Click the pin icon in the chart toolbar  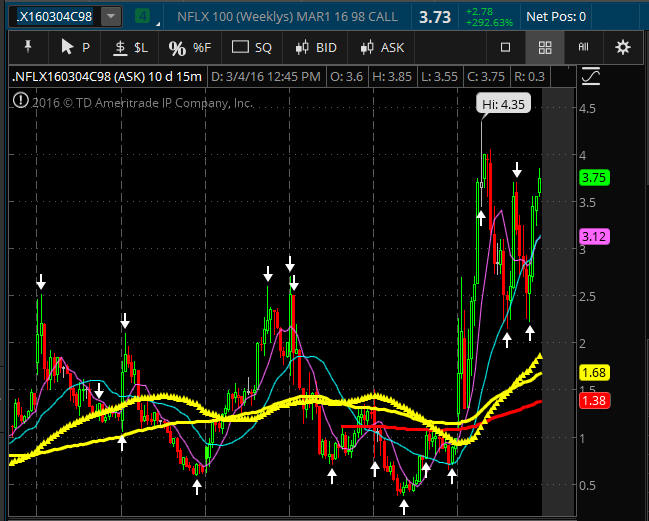[x=27, y=47]
